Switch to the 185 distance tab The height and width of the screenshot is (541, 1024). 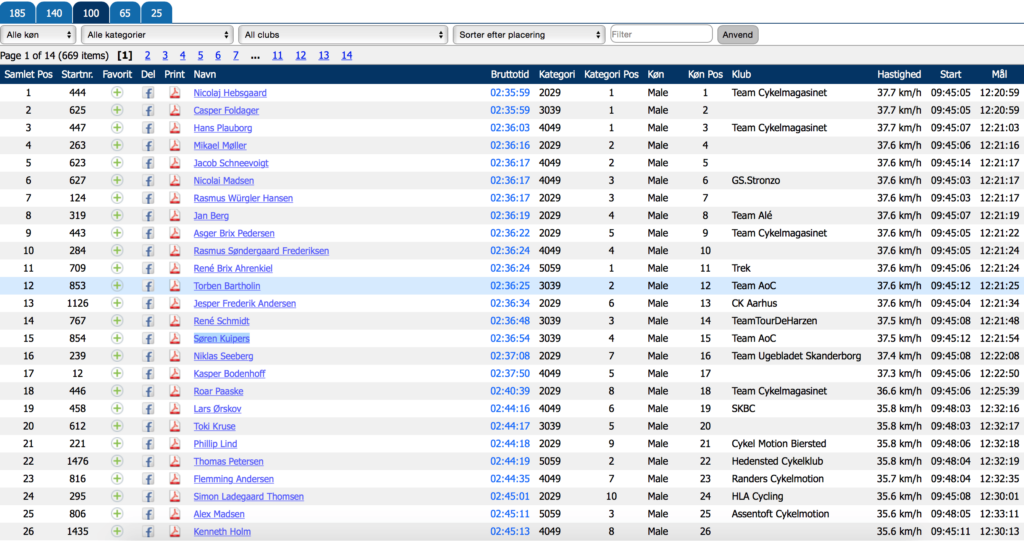pos(19,13)
